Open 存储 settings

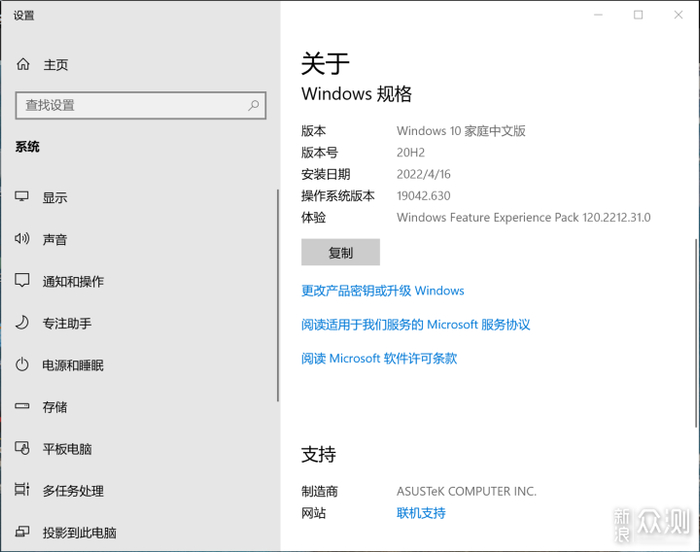(x=55, y=407)
